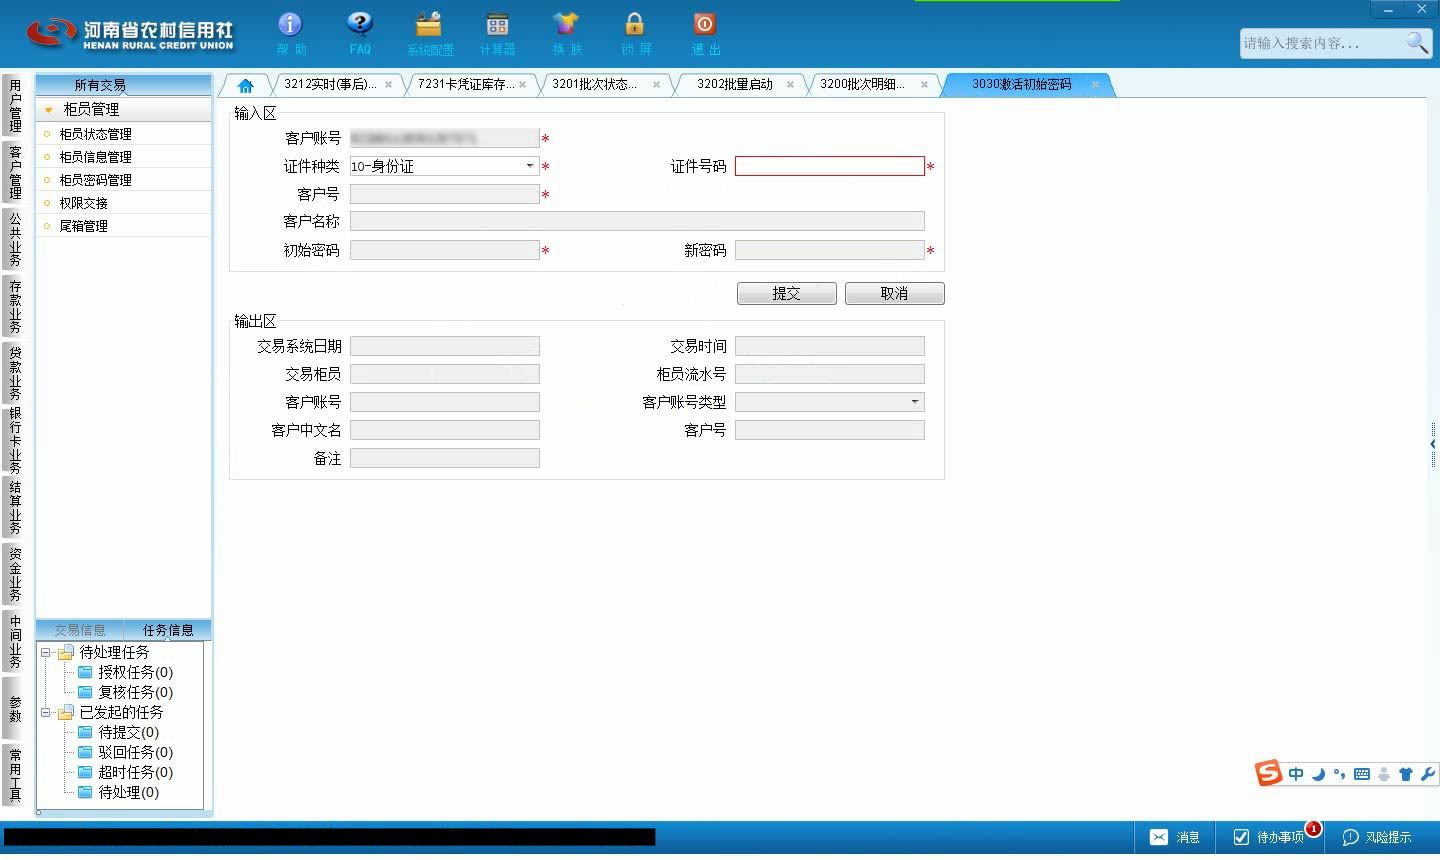Click the 退出 exit icon

(x=704, y=24)
